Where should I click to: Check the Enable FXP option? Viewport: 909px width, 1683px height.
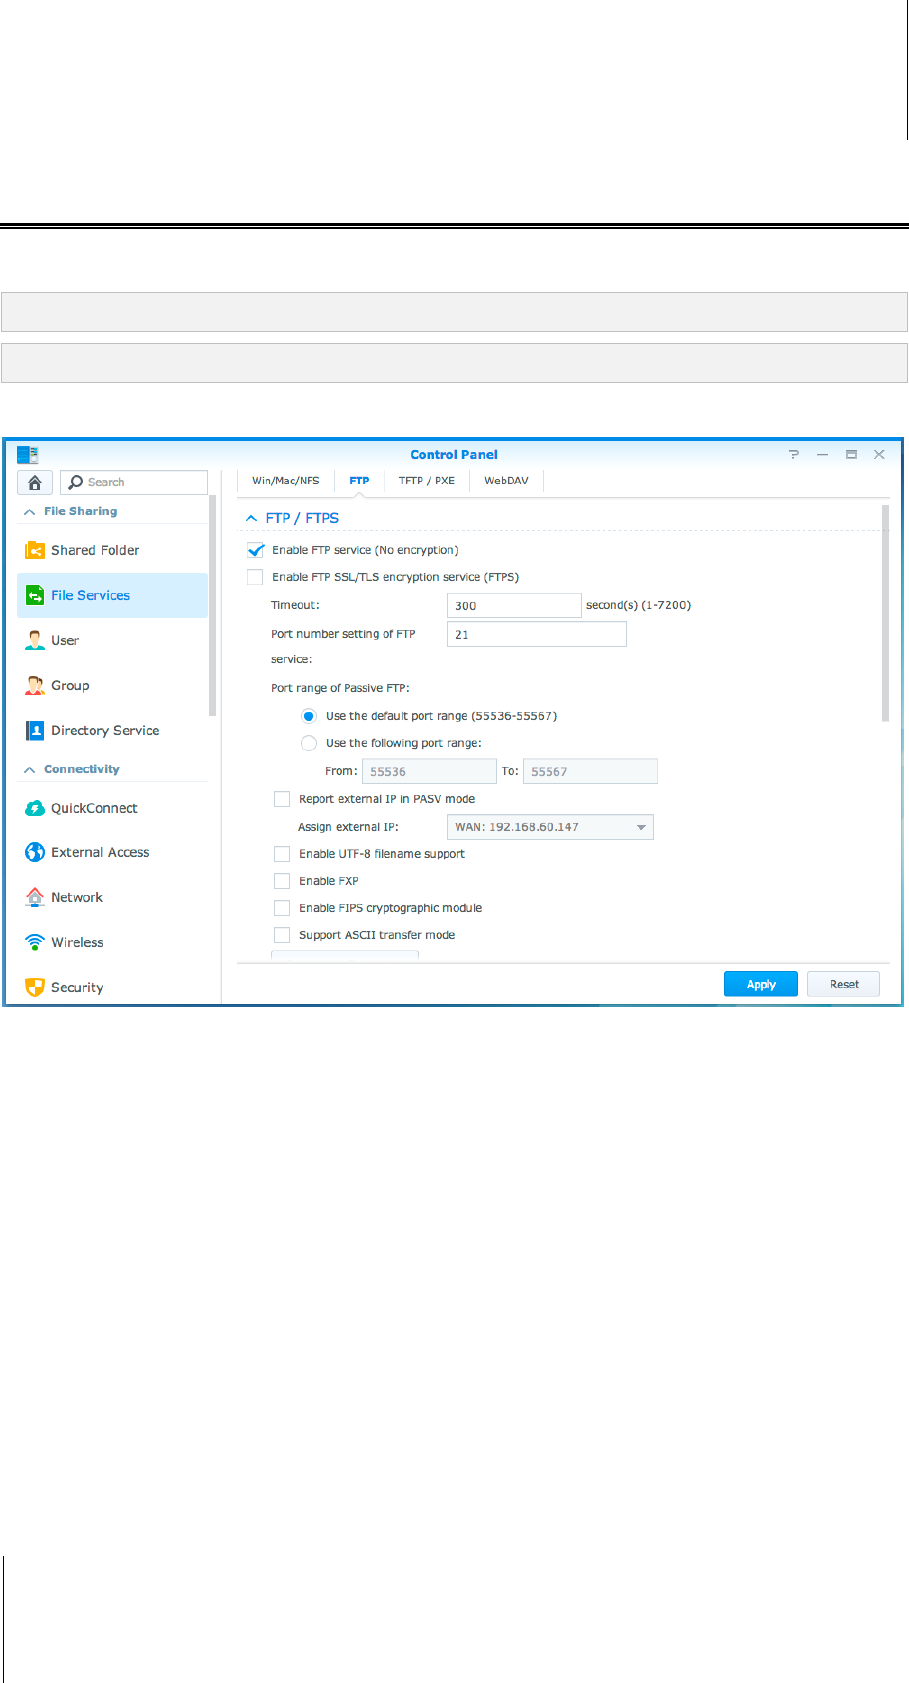[x=282, y=881]
